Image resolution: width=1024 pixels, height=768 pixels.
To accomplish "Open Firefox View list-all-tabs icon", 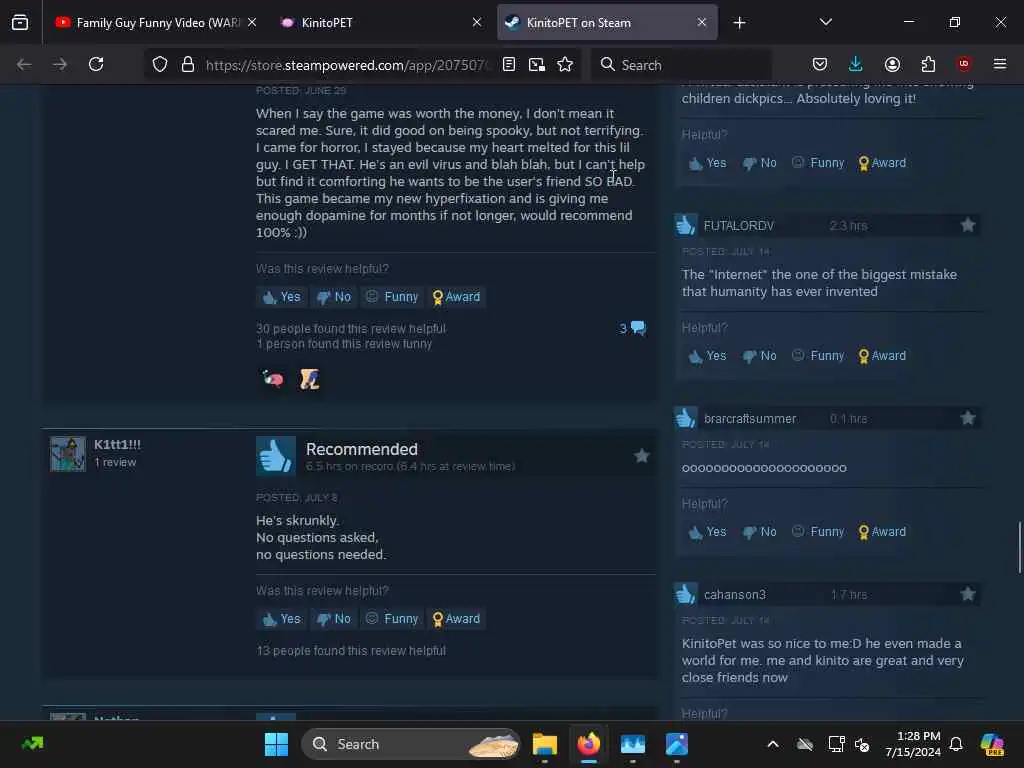I will pos(20,23).
